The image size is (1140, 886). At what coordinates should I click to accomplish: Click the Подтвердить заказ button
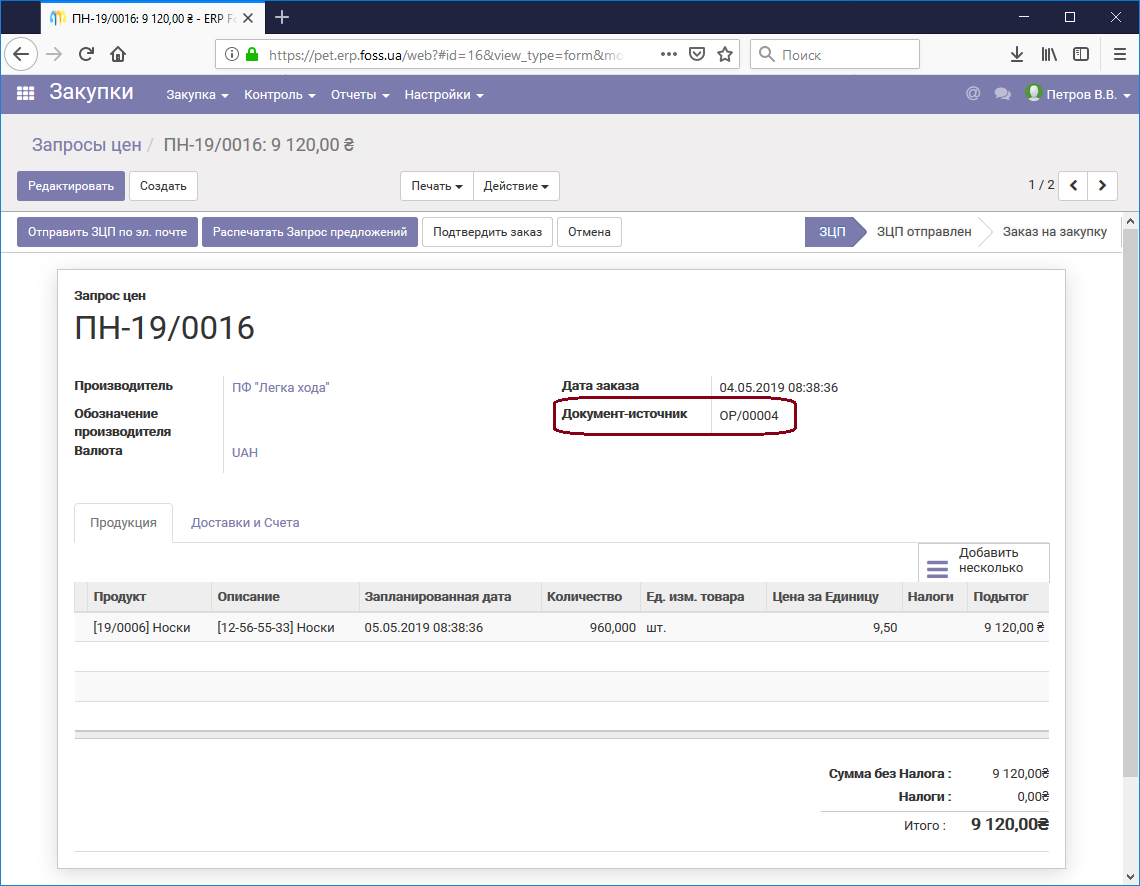click(x=487, y=232)
